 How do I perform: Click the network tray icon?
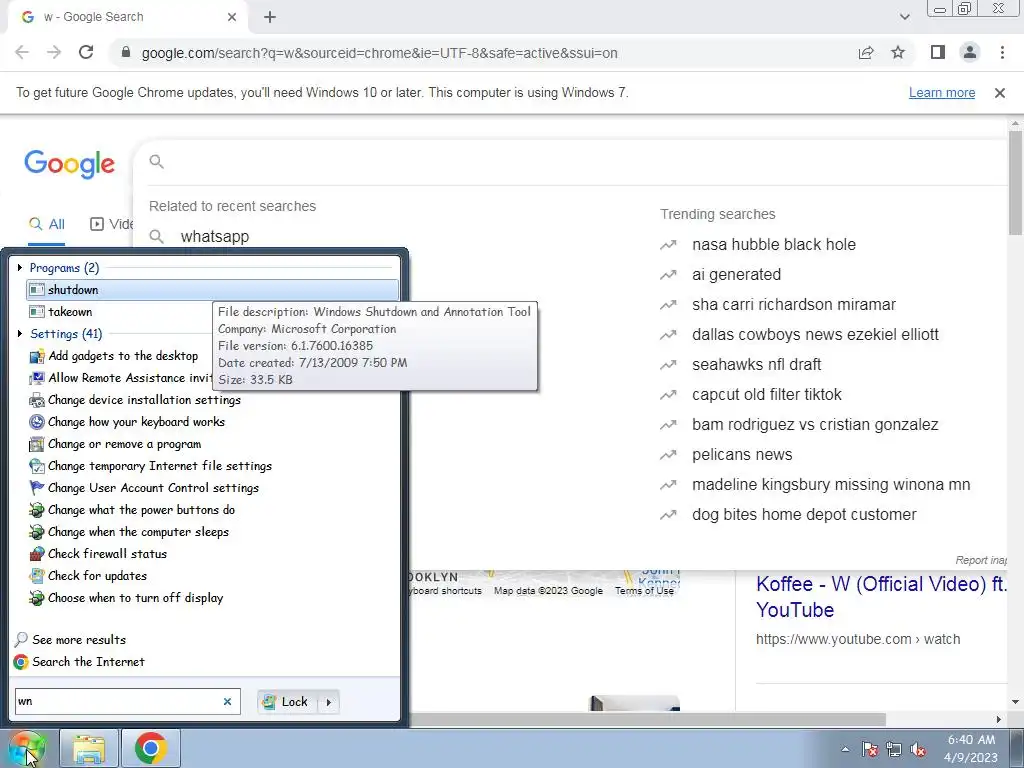[893, 749]
